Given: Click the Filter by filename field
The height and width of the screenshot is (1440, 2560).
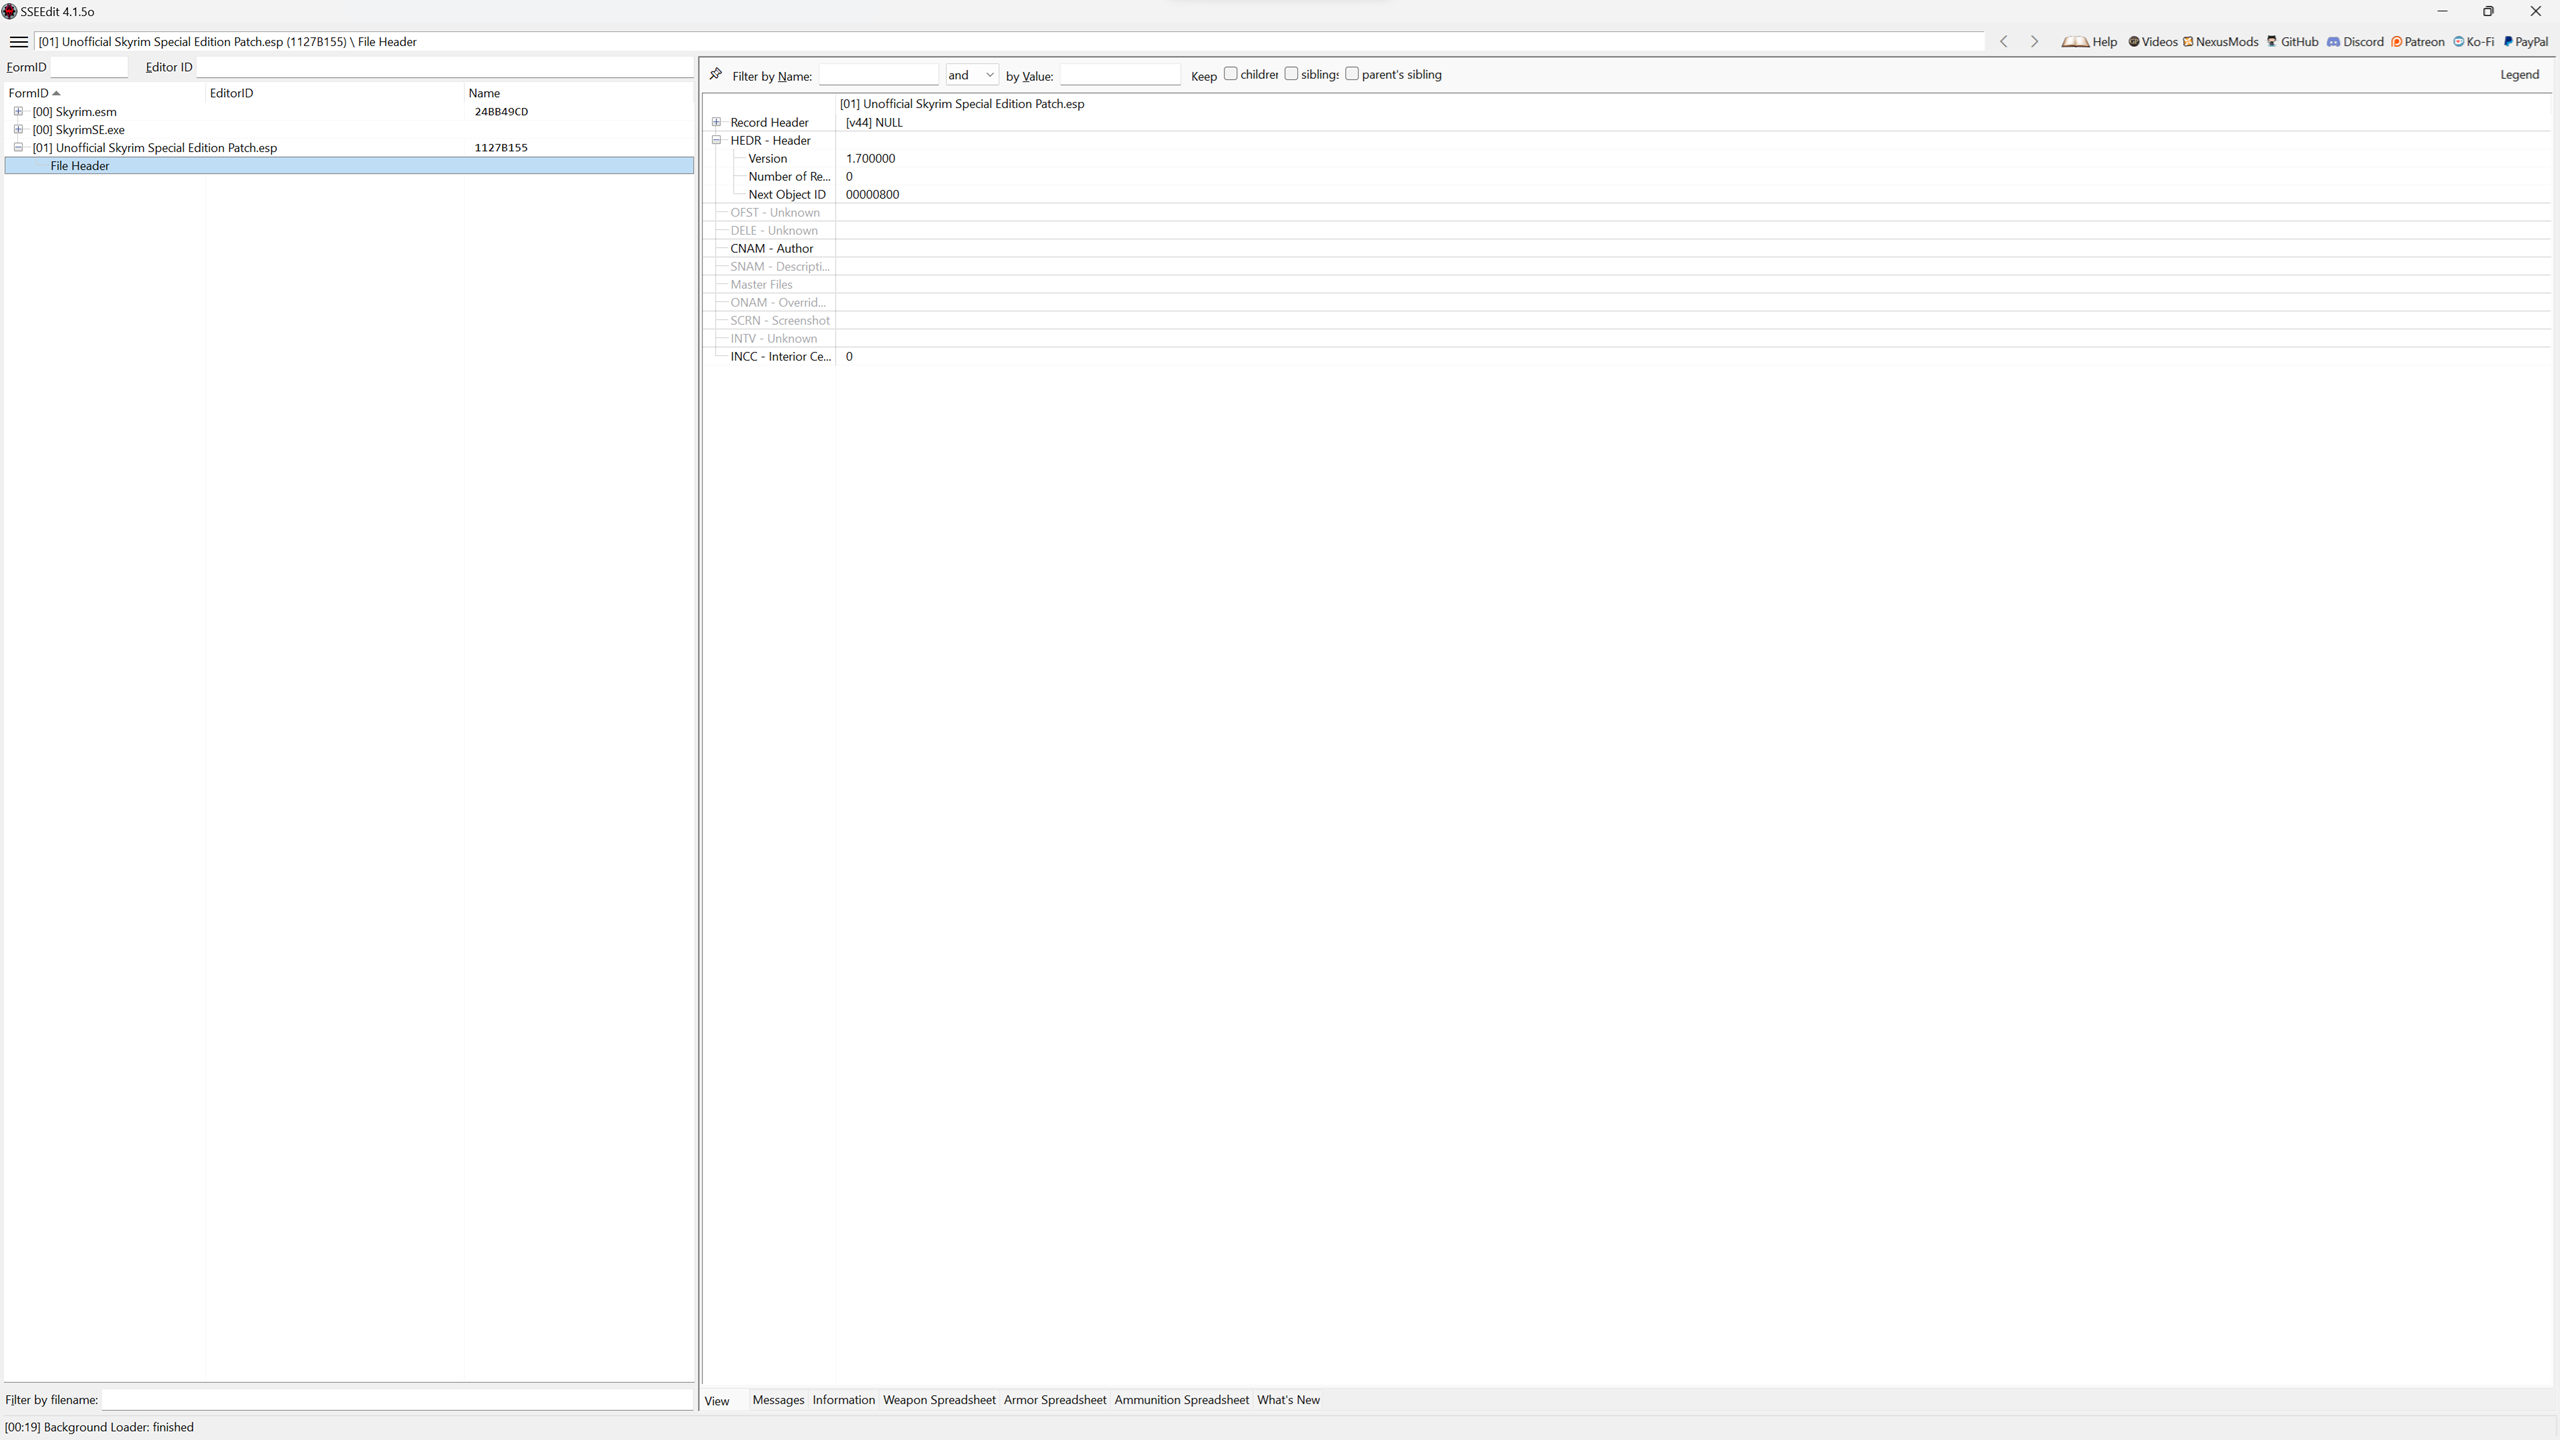Looking at the screenshot, I should (397, 1400).
